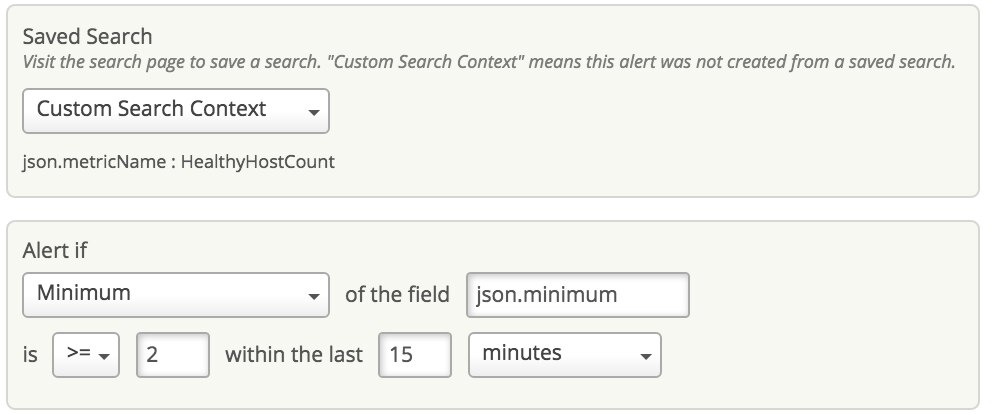The image size is (996, 414).
Task: Click the arrow beside the >= operator
Action: [x=104, y=356]
